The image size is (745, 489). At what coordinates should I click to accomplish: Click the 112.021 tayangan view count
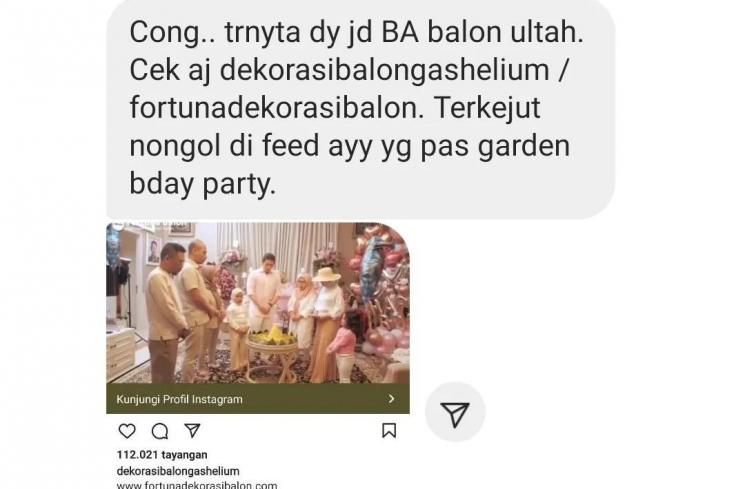[162, 455]
